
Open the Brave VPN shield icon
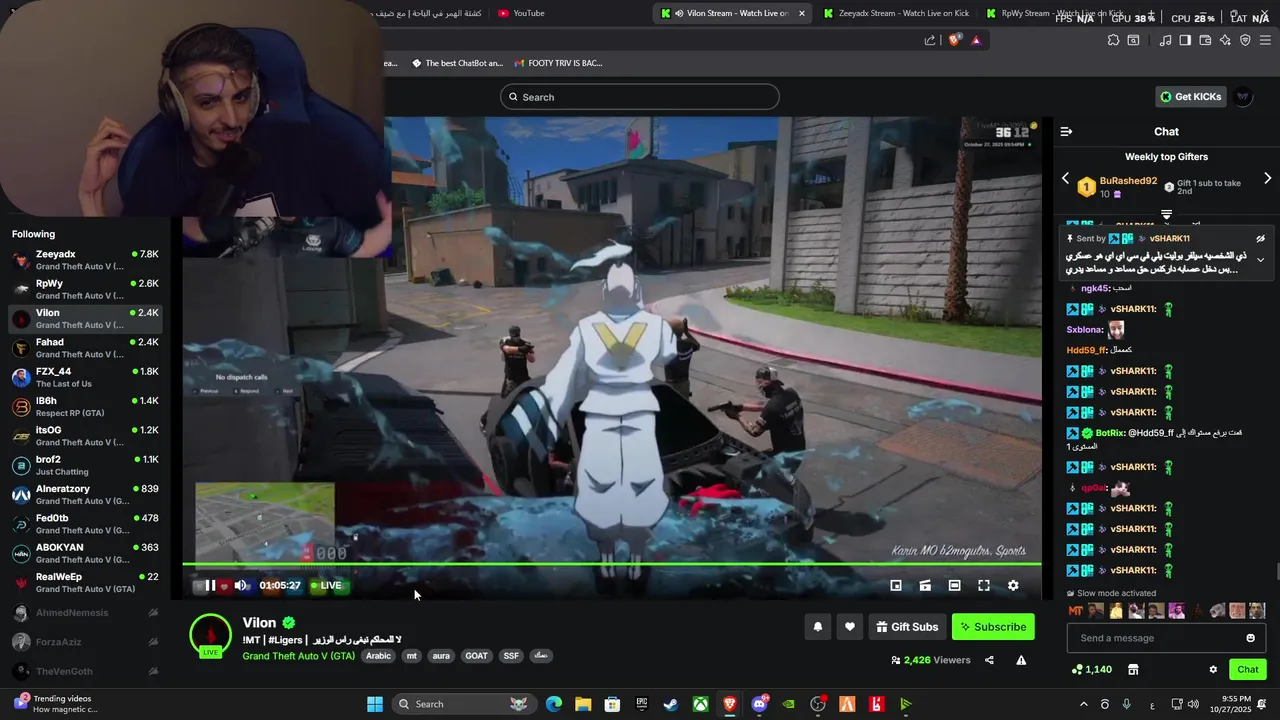(x=1245, y=40)
